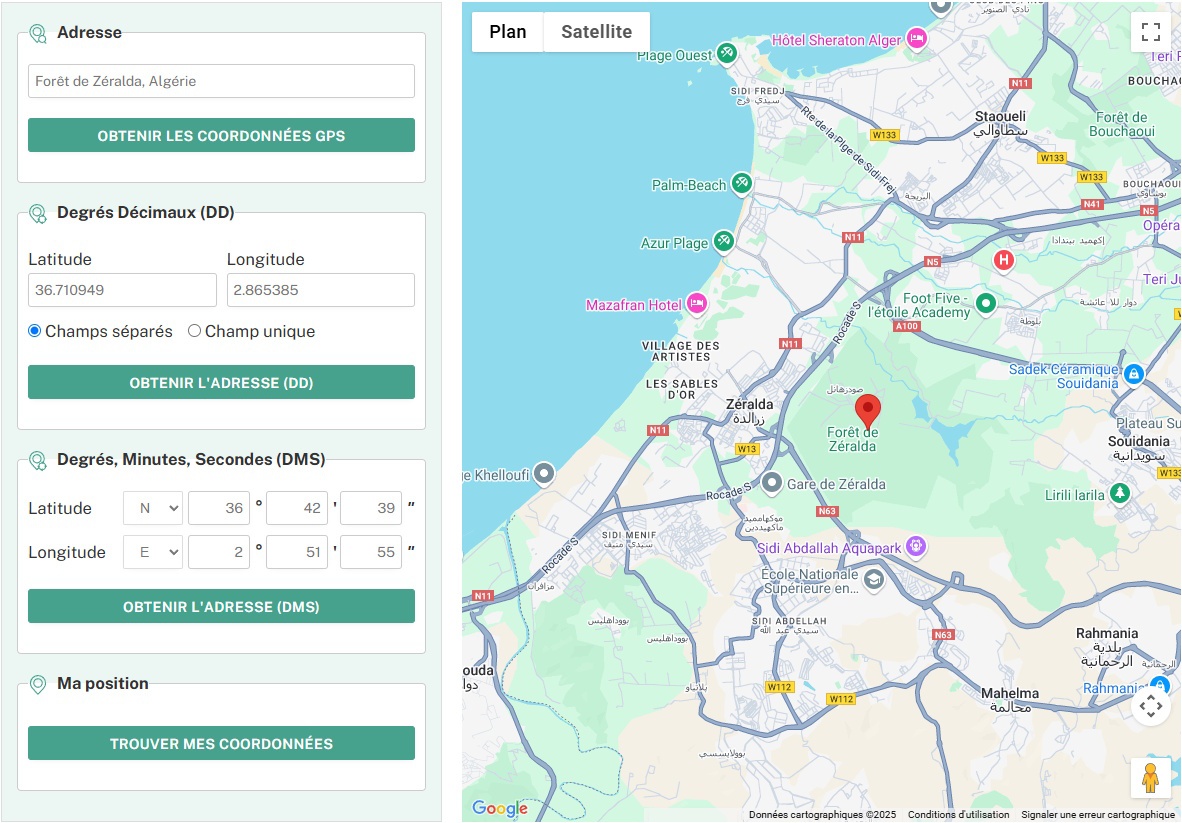
Task: Select the Plage Ouest beach marker
Action: coord(727,53)
